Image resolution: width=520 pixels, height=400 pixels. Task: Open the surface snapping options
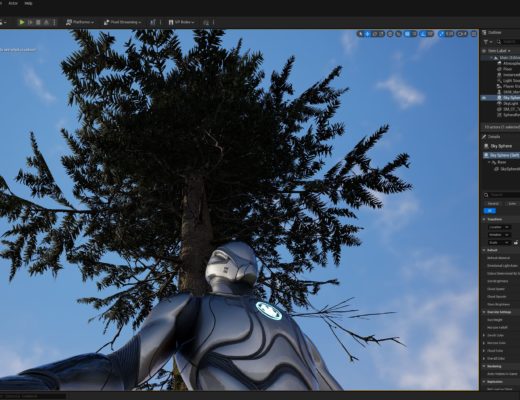398,34
